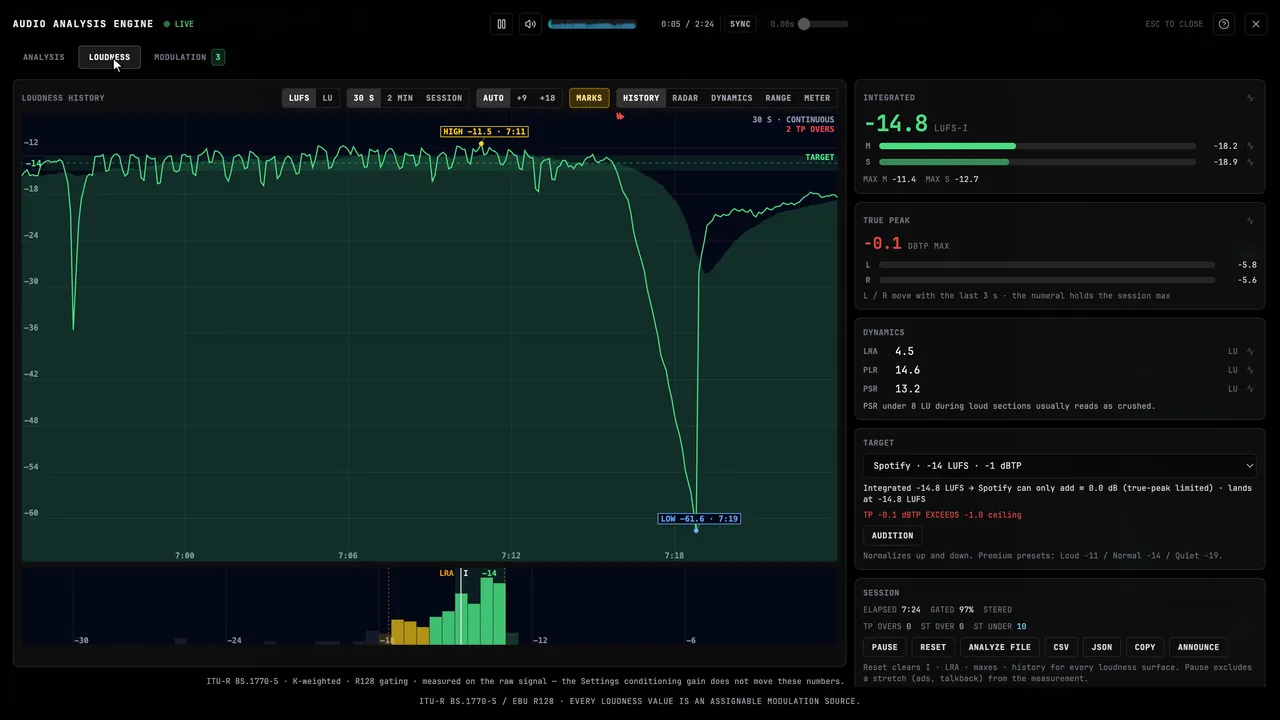The height and width of the screenshot is (720, 1280).
Task: Show the Radar view
Action: tap(685, 98)
